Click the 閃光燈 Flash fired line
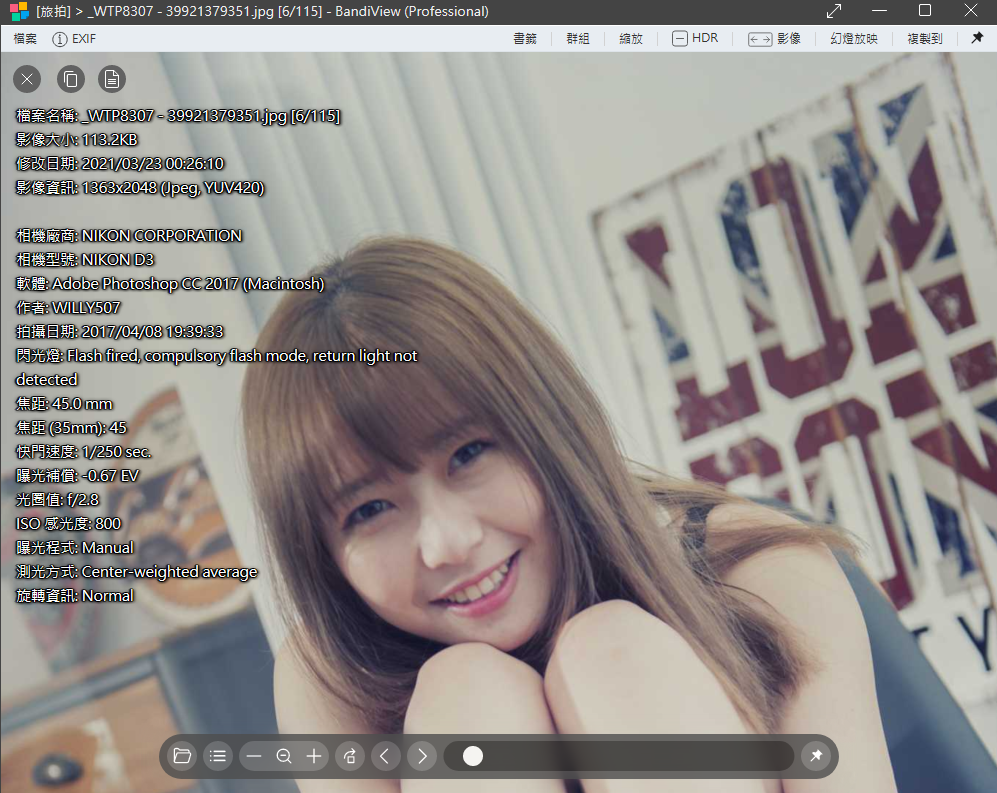Screen dimensions: 997x793 coord(216,368)
